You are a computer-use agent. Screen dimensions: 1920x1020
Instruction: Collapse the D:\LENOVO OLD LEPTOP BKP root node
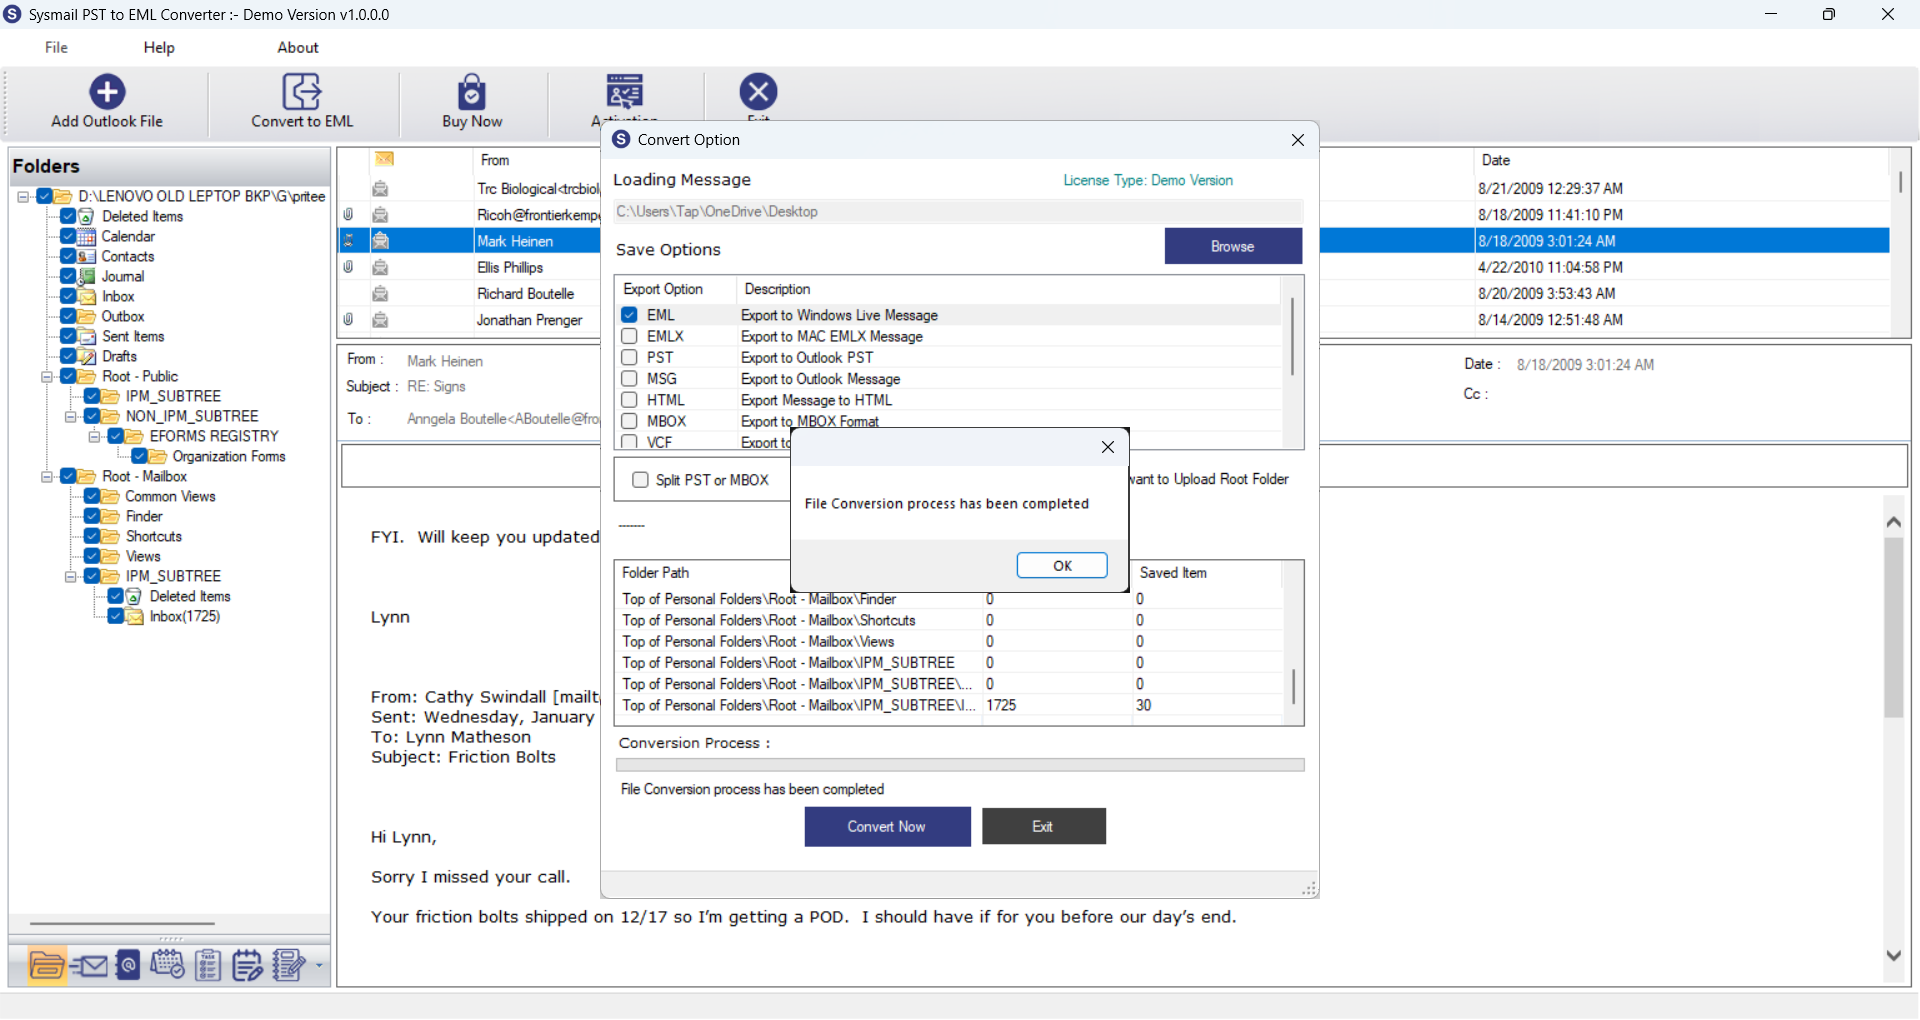coord(22,197)
